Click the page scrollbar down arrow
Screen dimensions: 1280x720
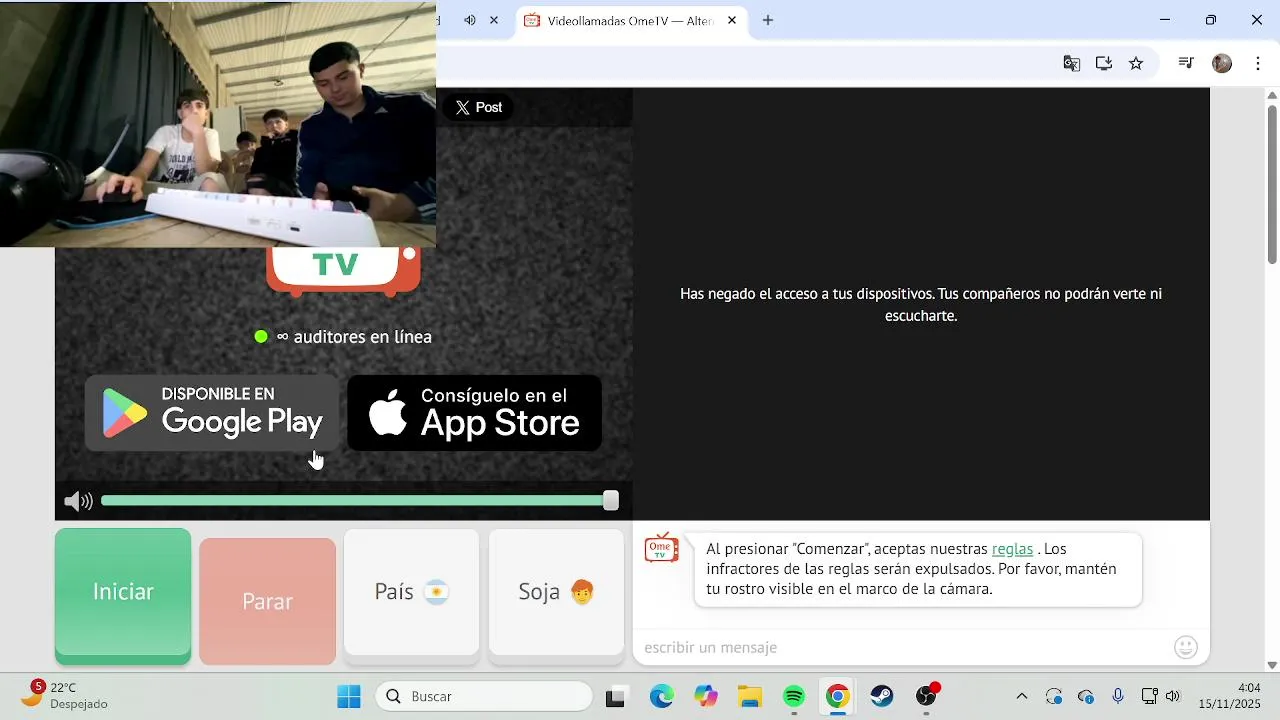[x=1272, y=665]
